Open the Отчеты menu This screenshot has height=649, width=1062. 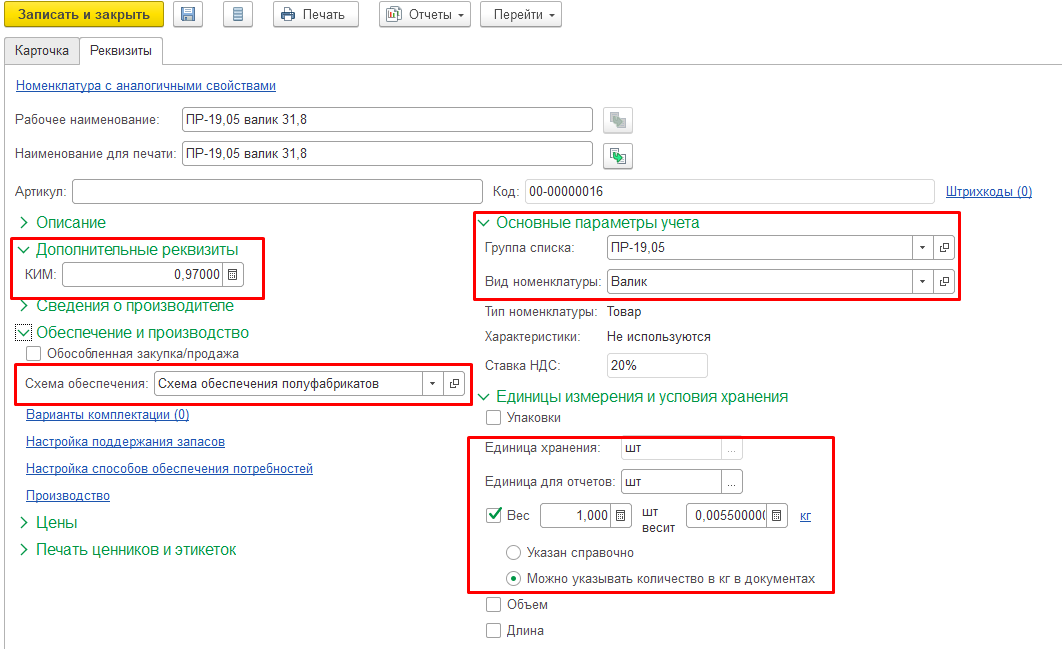[x=425, y=14]
